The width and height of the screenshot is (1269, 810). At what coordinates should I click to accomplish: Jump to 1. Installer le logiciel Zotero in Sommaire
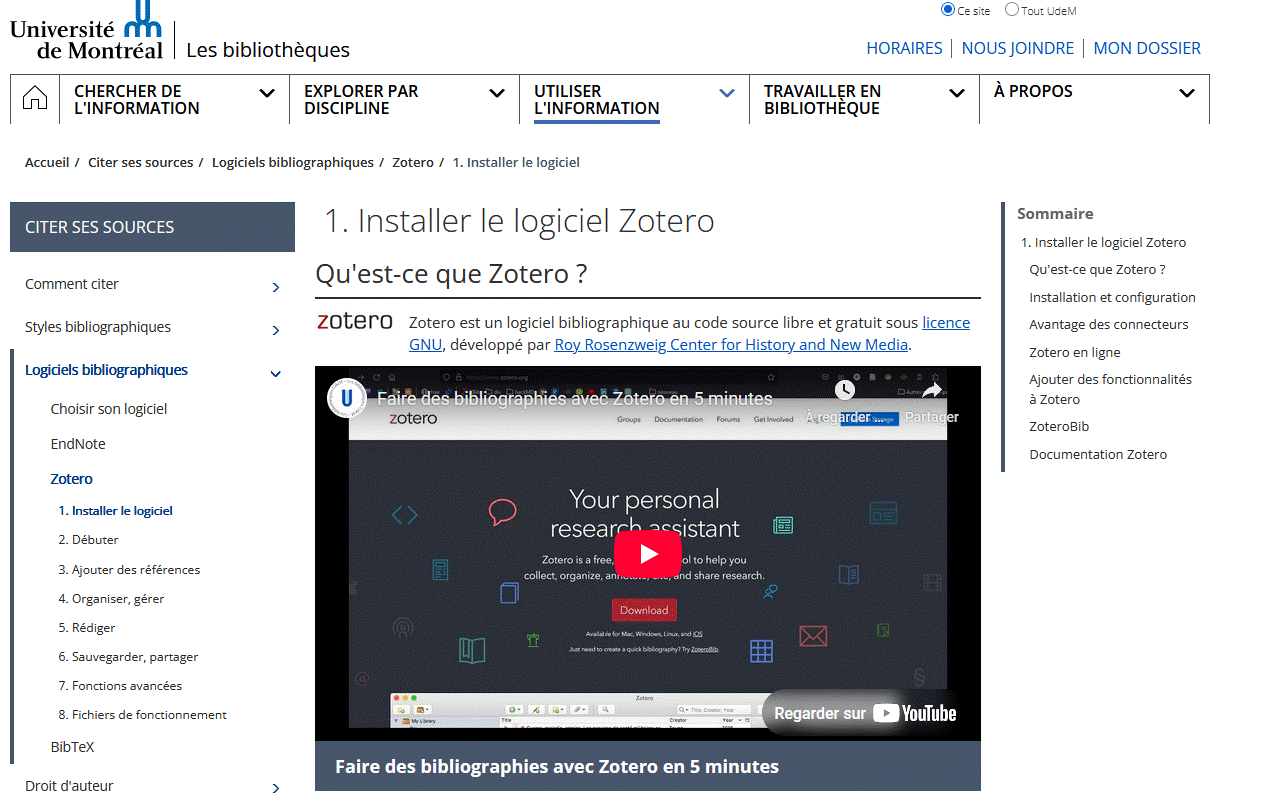click(1104, 242)
